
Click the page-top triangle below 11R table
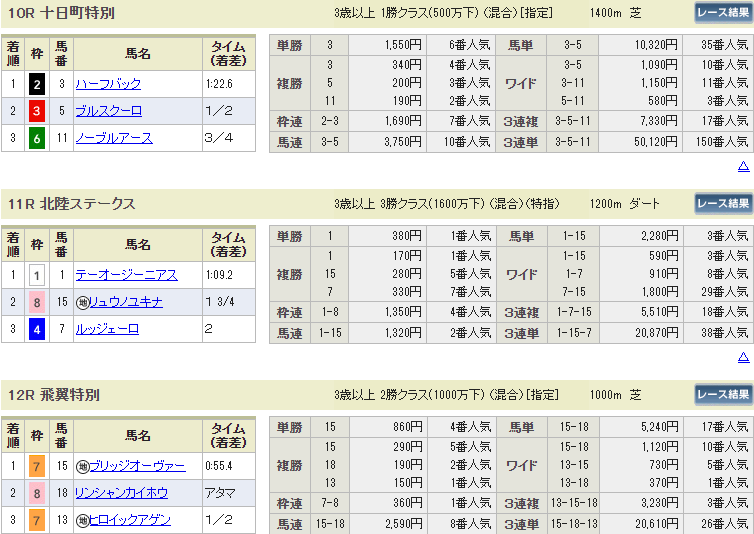pos(743,357)
